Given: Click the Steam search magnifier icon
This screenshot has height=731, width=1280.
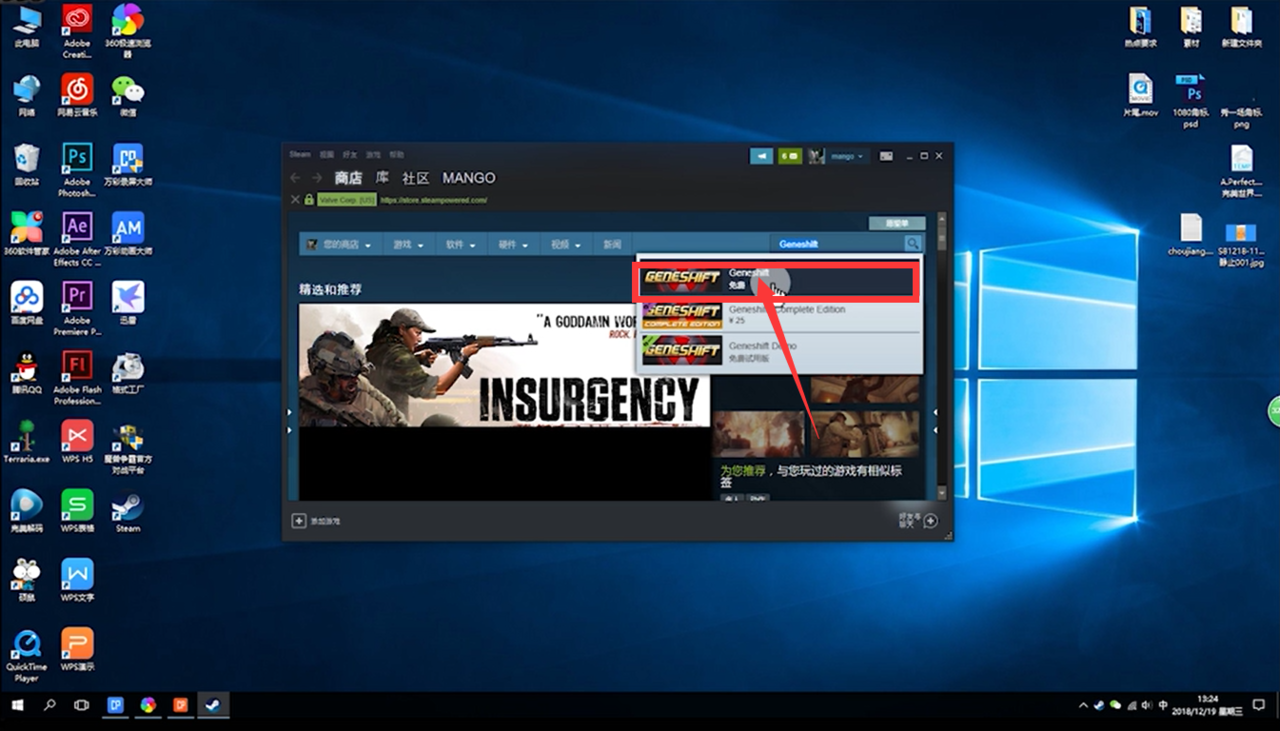Looking at the screenshot, I should point(912,244).
